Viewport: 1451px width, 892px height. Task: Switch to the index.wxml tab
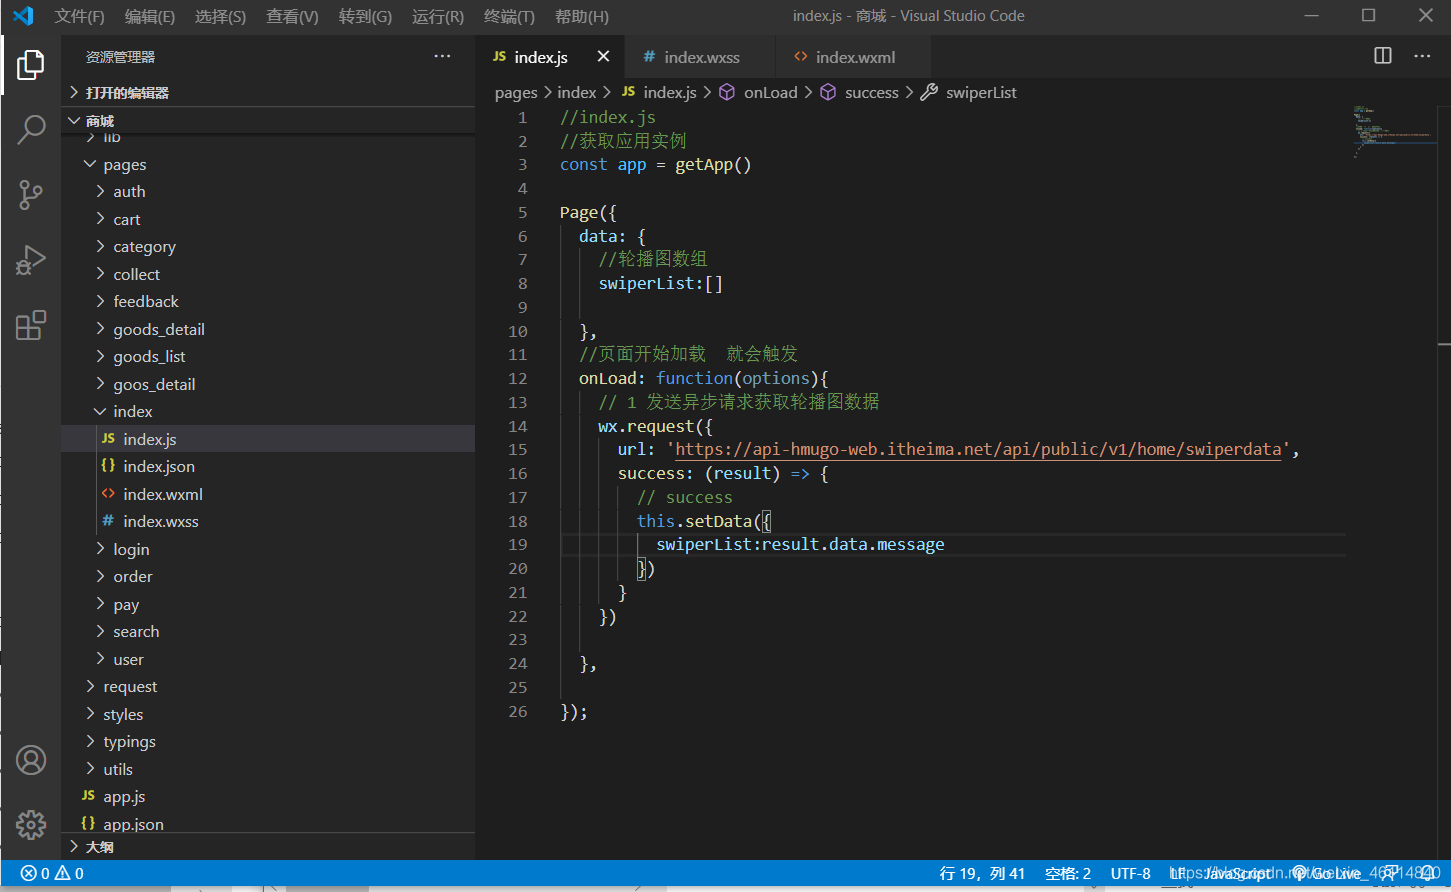coord(853,57)
